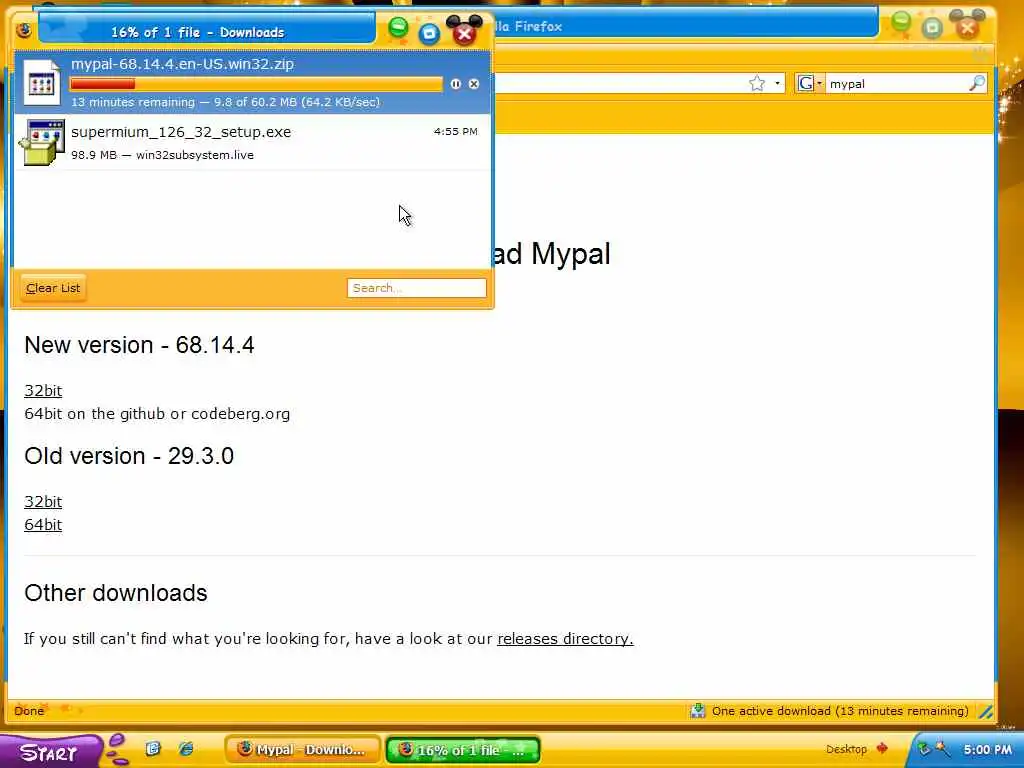The height and width of the screenshot is (768, 1024).
Task: Click the magnifier search icon
Action: (x=977, y=83)
